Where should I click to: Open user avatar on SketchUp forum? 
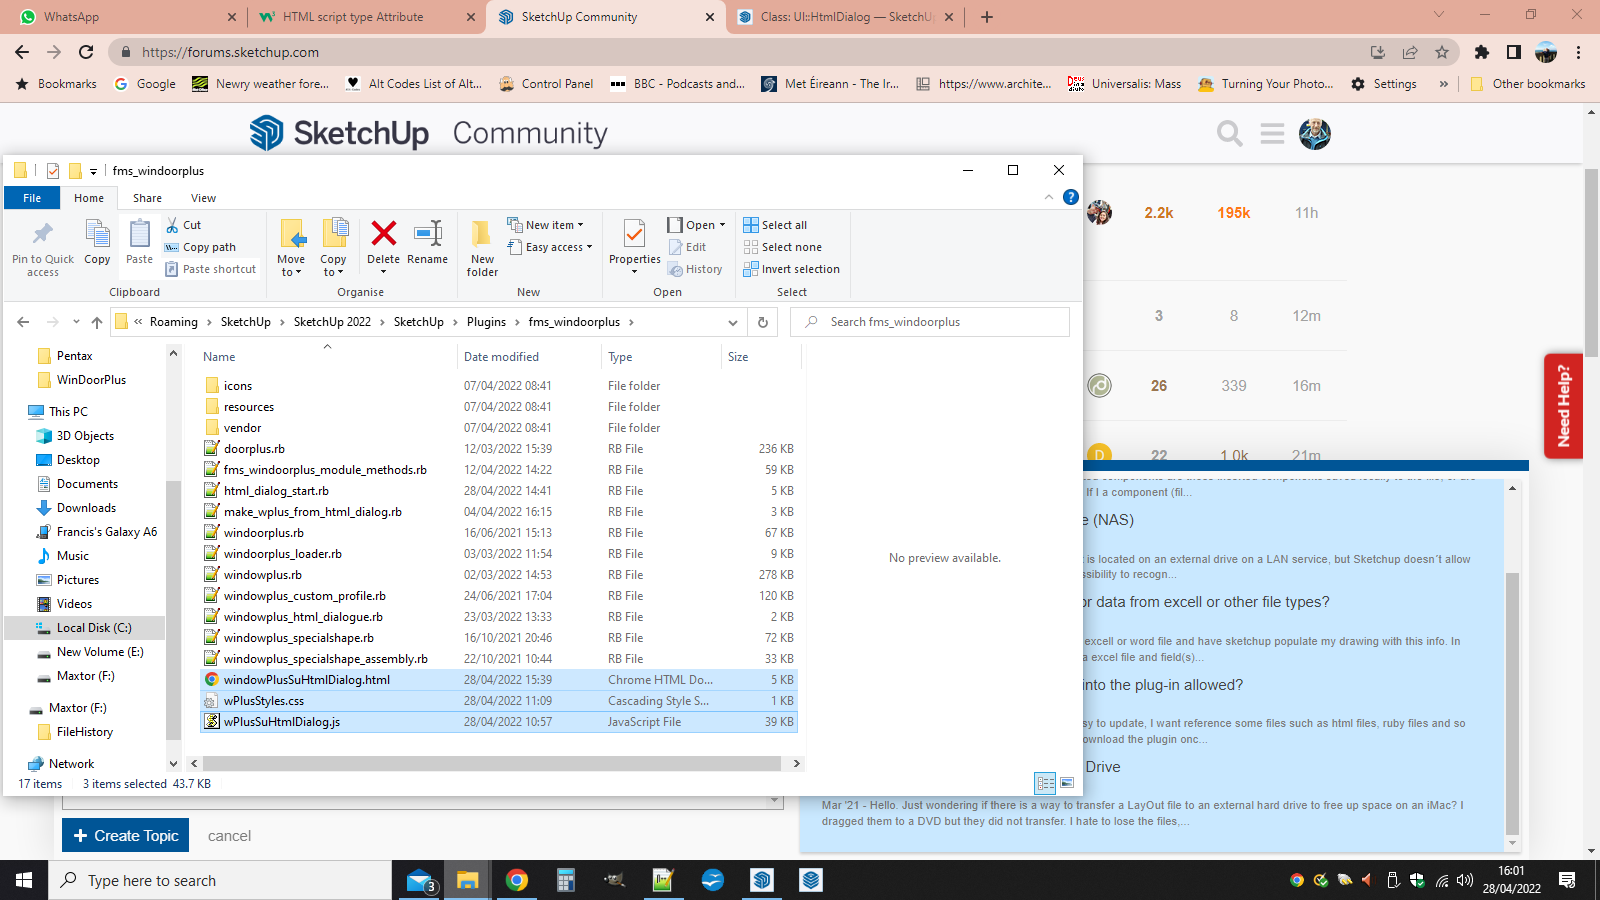1315,133
